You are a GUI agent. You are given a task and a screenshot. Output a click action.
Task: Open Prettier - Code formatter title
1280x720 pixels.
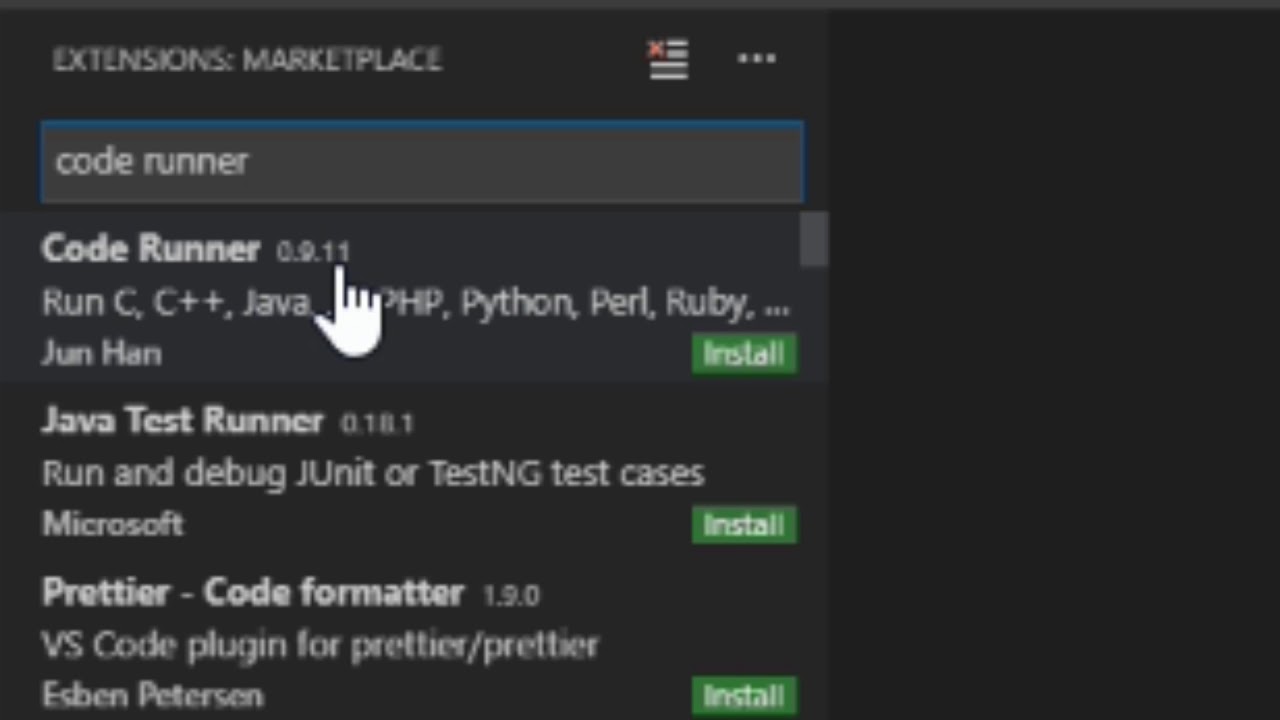coord(253,592)
